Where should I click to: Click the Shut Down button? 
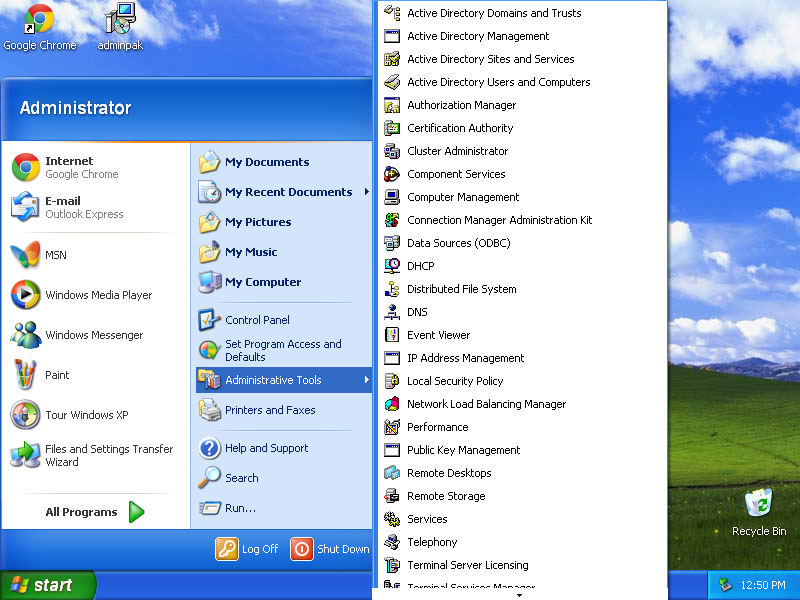pos(330,549)
